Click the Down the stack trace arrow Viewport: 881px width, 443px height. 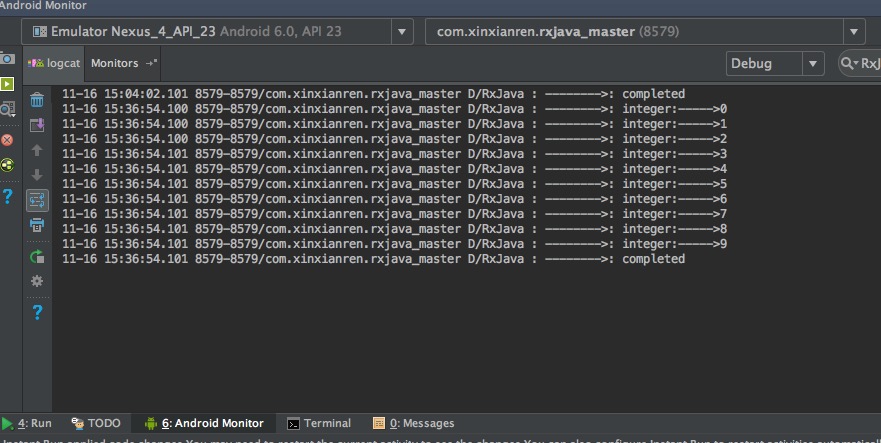click(37, 175)
